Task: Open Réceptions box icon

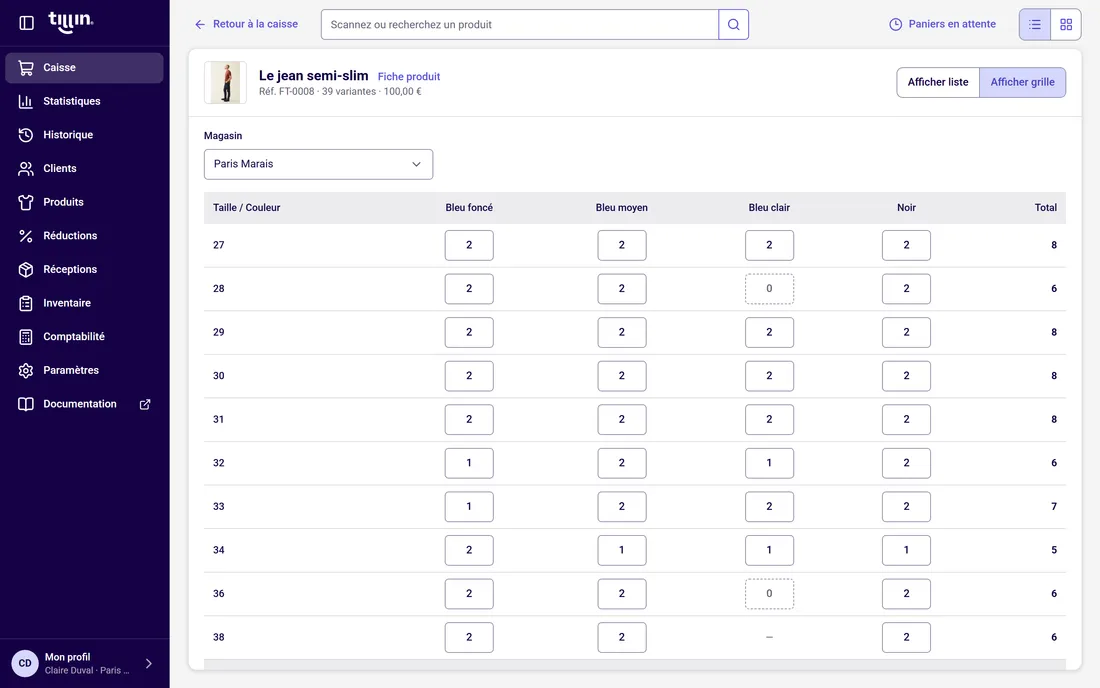Action: [x=26, y=269]
